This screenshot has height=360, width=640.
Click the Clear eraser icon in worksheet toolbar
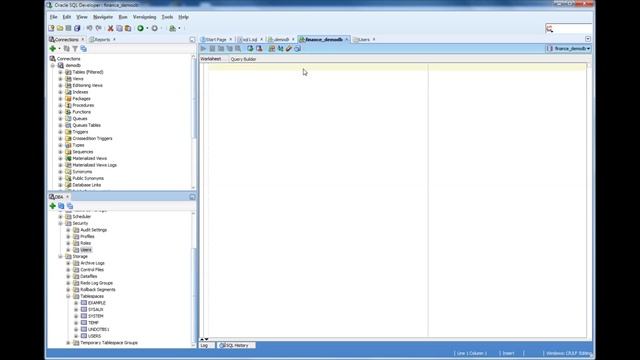click(x=289, y=49)
